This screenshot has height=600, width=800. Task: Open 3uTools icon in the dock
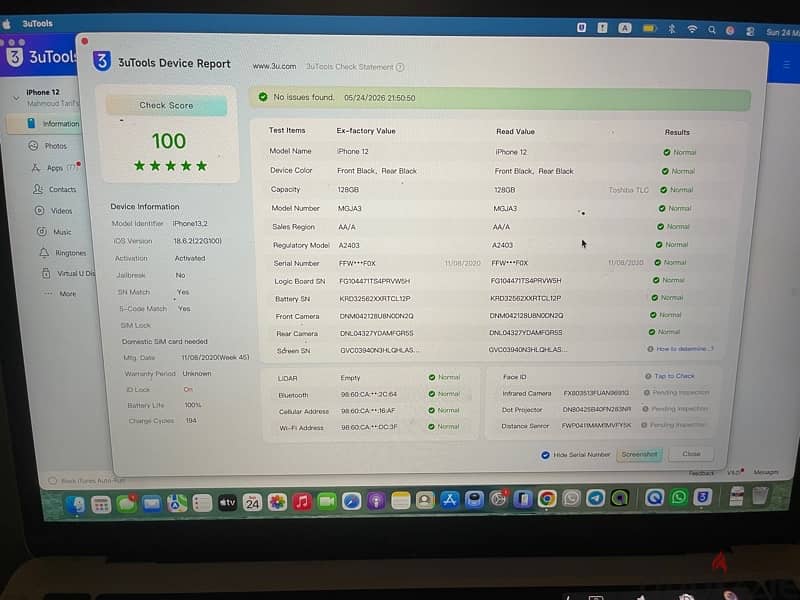[703, 496]
